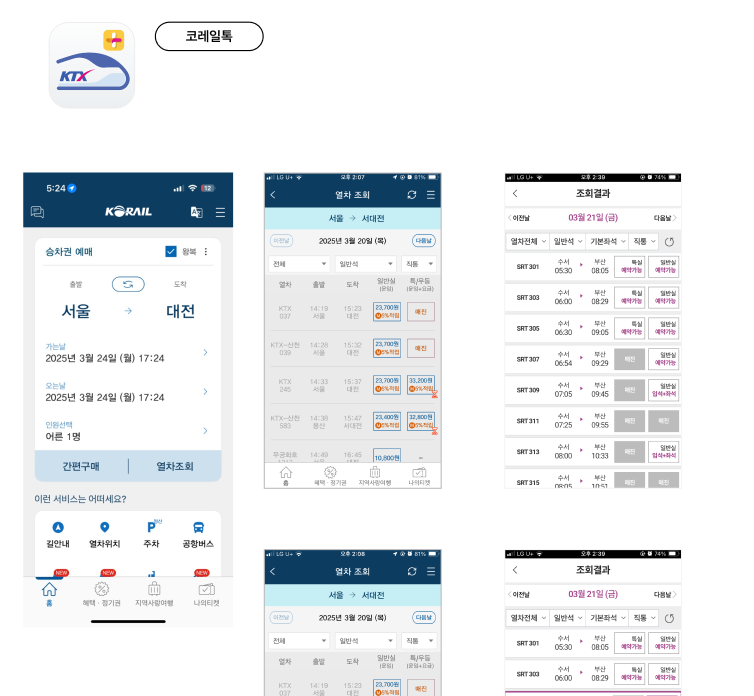754x696 pixels.
Task: Select departure station 서울
Action: pyautogui.click(x=76, y=311)
